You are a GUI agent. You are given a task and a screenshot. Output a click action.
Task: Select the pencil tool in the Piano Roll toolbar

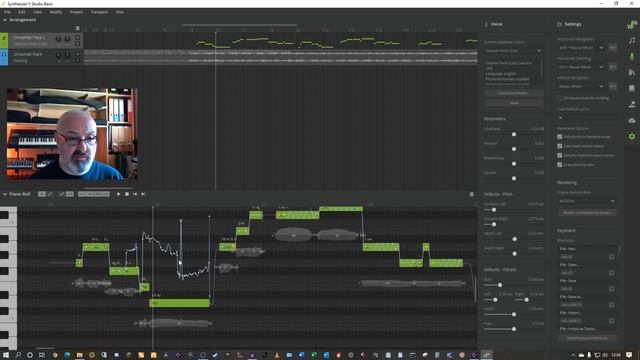click(50, 194)
